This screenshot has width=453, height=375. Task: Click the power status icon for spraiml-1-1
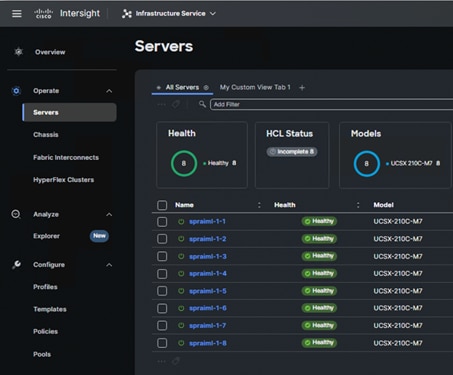tap(181, 222)
